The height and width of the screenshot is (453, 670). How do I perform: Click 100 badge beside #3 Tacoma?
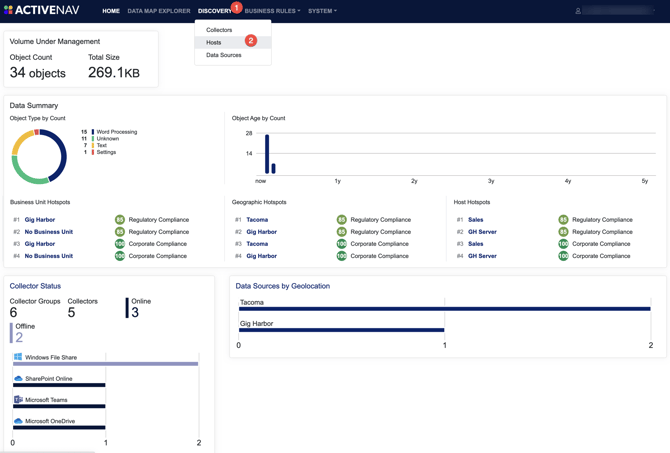341,244
